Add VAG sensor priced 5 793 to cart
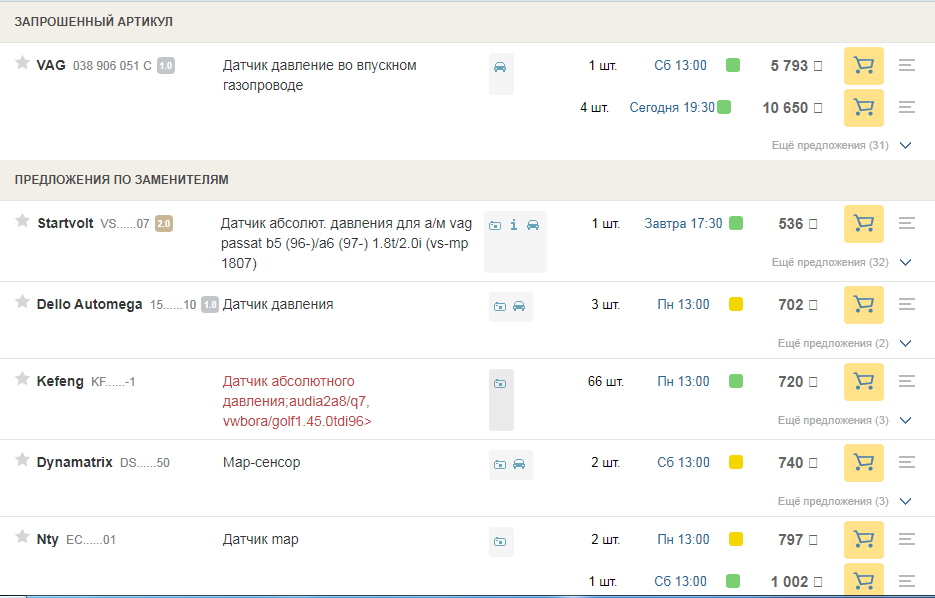 click(863, 66)
